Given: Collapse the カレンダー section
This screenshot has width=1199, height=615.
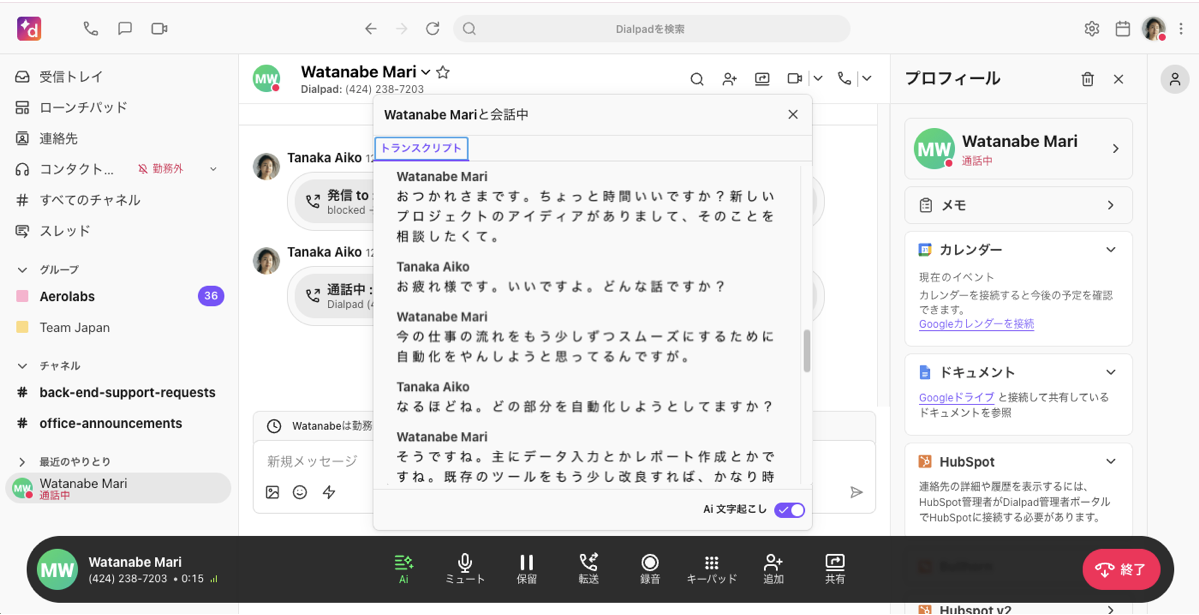Looking at the screenshot, I should (1110, 249).
